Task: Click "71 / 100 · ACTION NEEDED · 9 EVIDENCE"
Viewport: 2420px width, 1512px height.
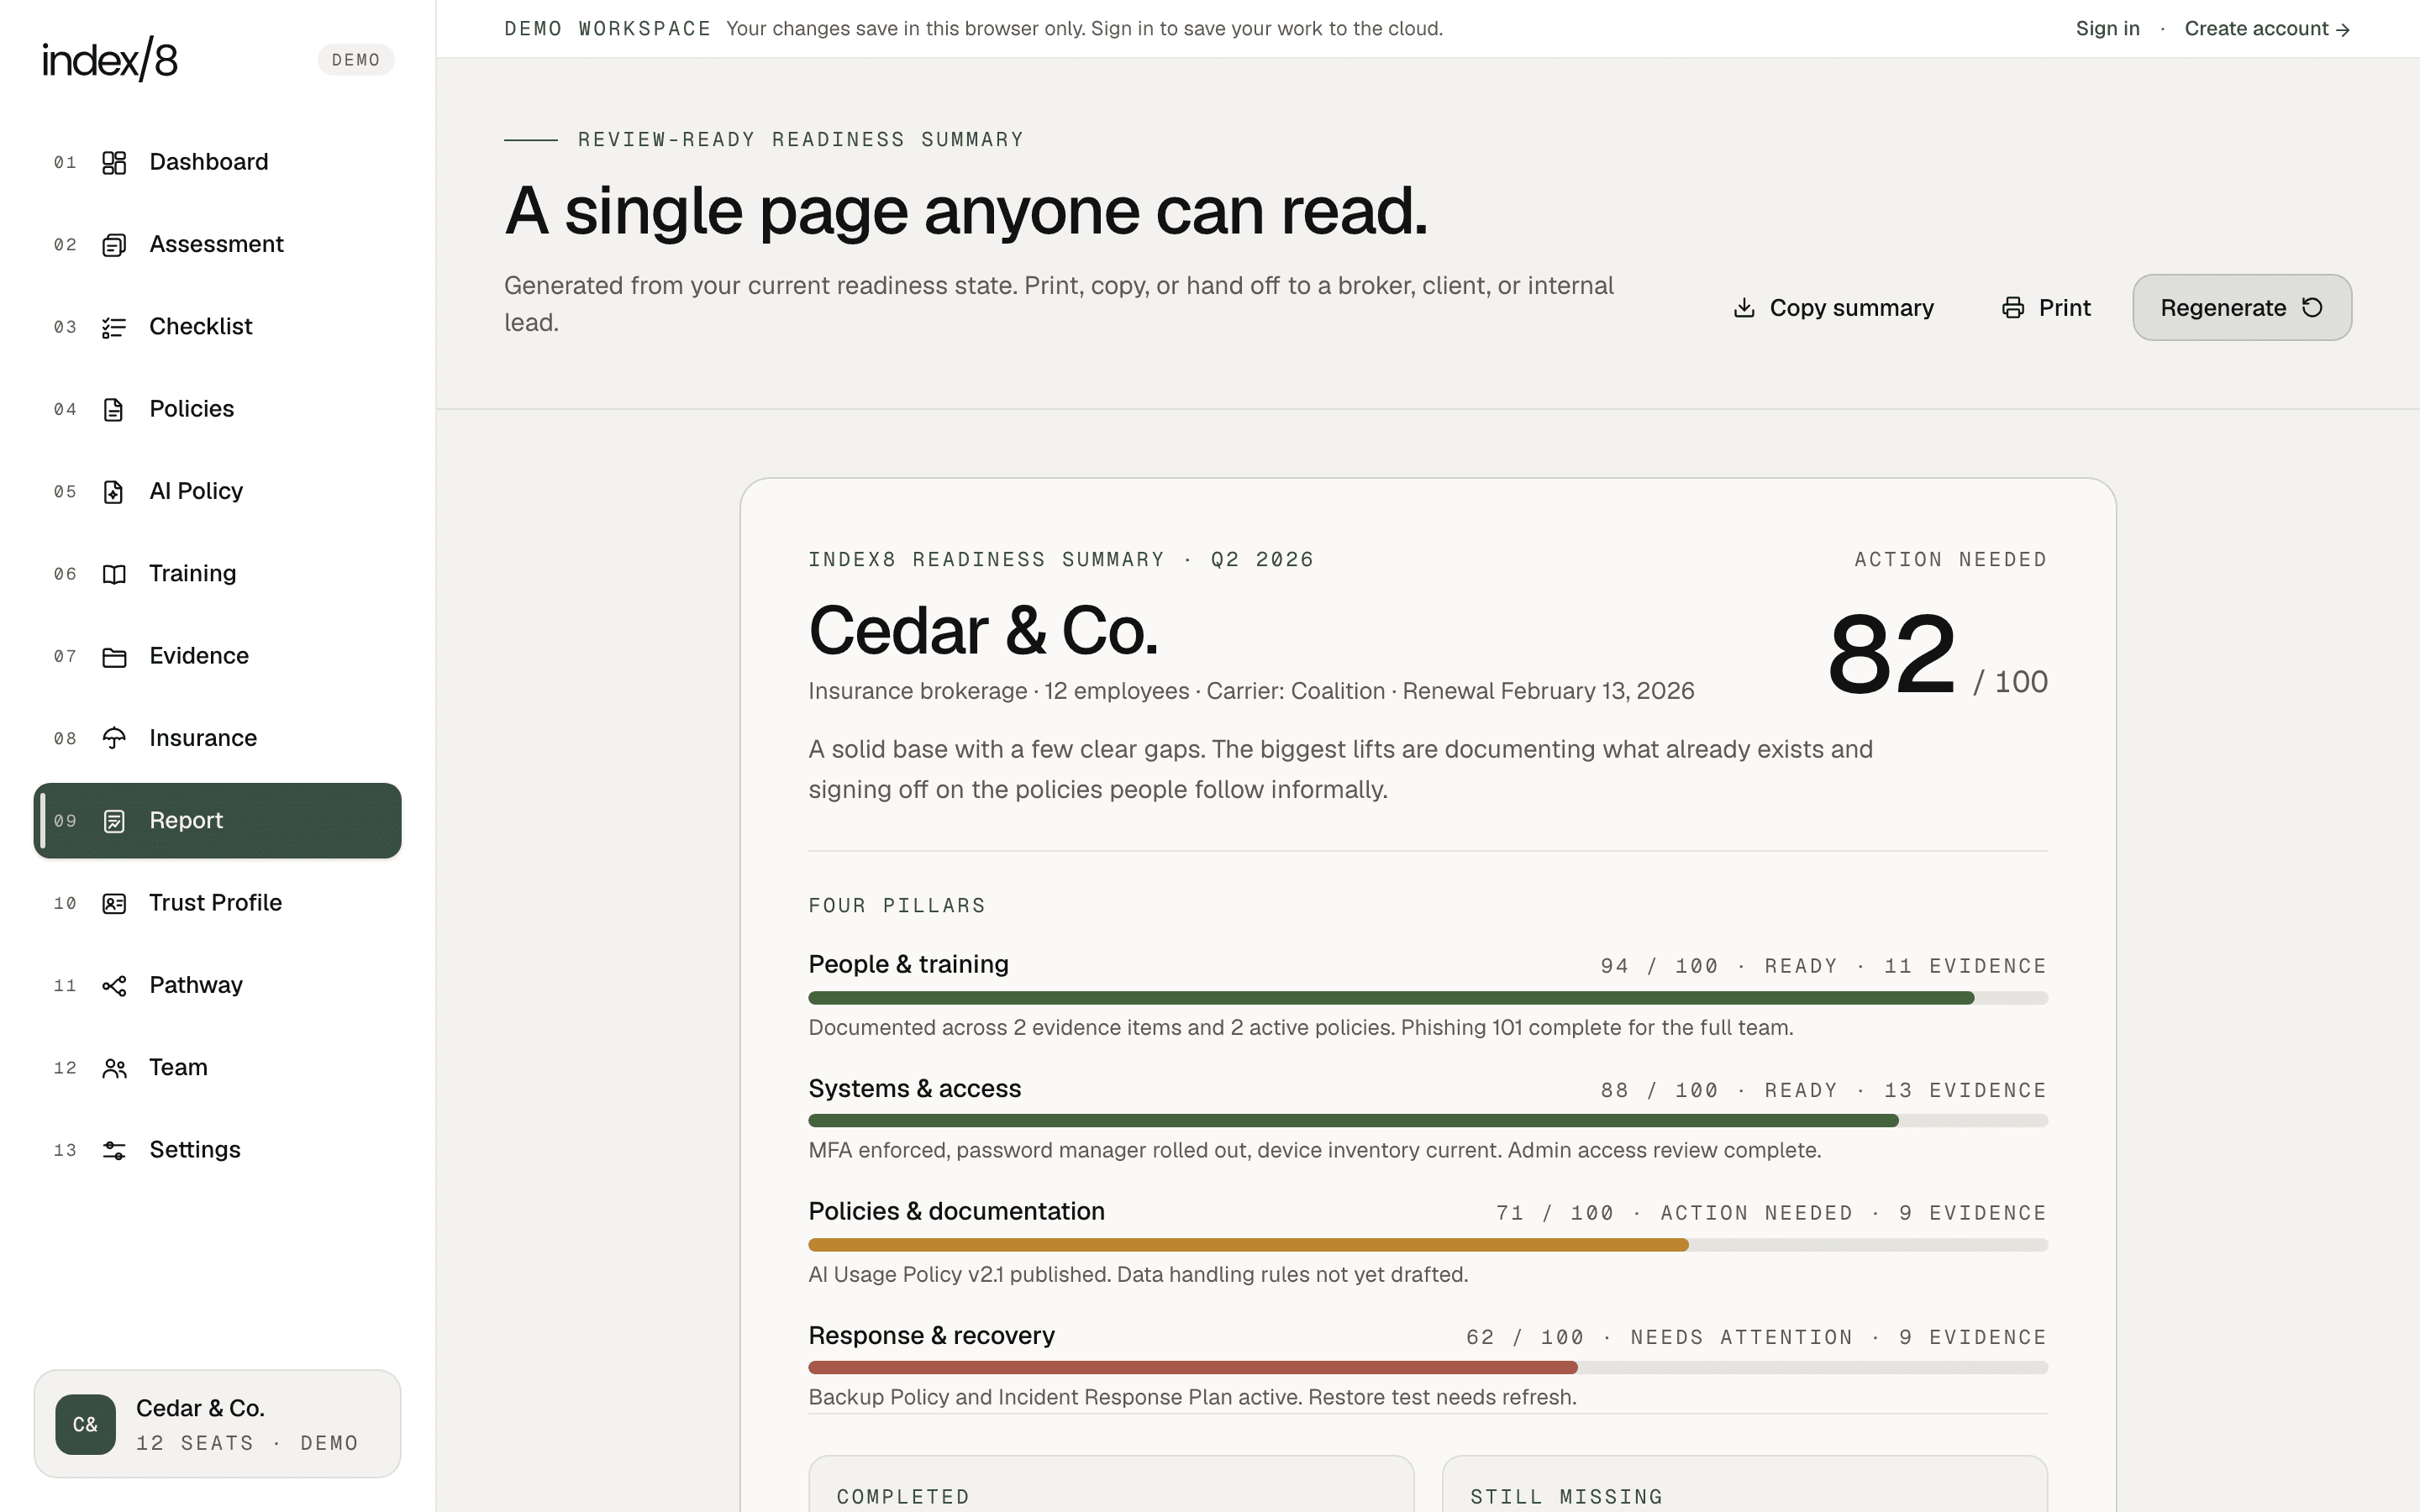Action: 1771,1214
